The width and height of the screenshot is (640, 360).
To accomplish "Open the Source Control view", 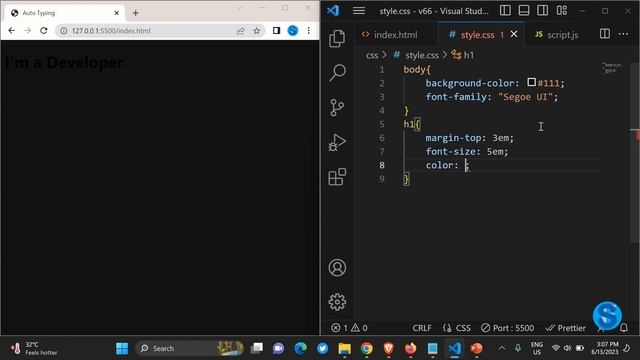I will pos(337,108).
